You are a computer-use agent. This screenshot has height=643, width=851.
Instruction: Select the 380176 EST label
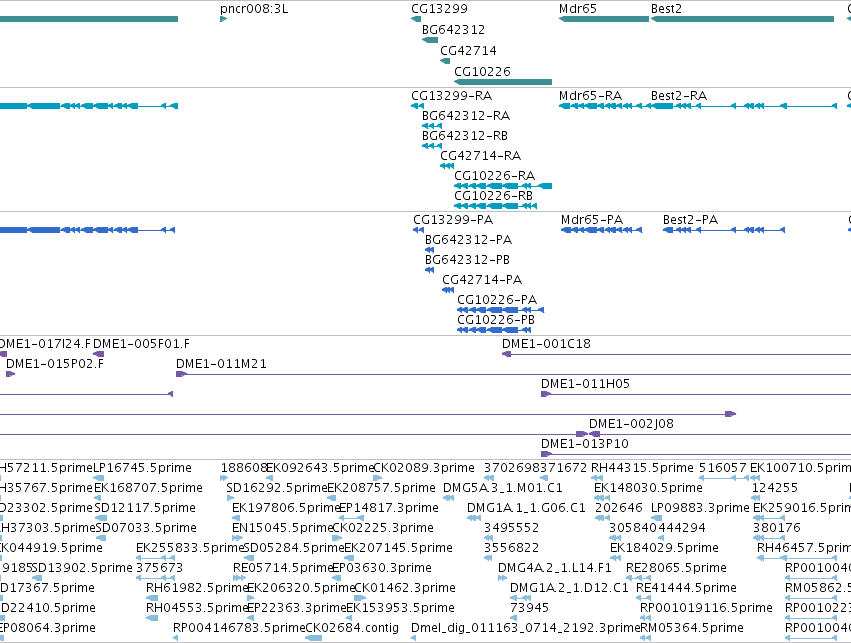point(777,528)
